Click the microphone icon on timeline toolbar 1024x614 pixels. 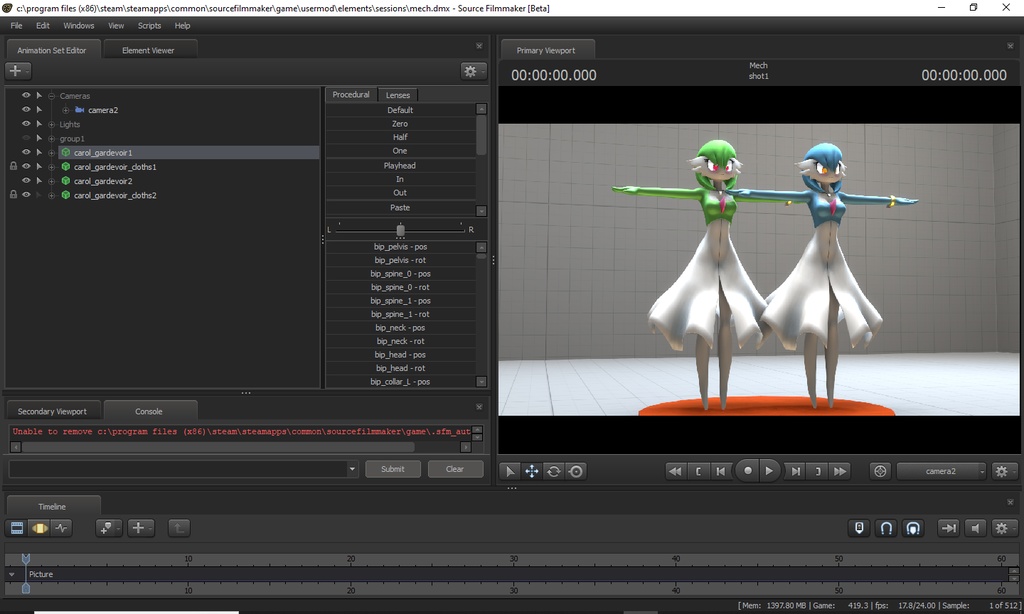pyautogui.click(x=858, y=527)
